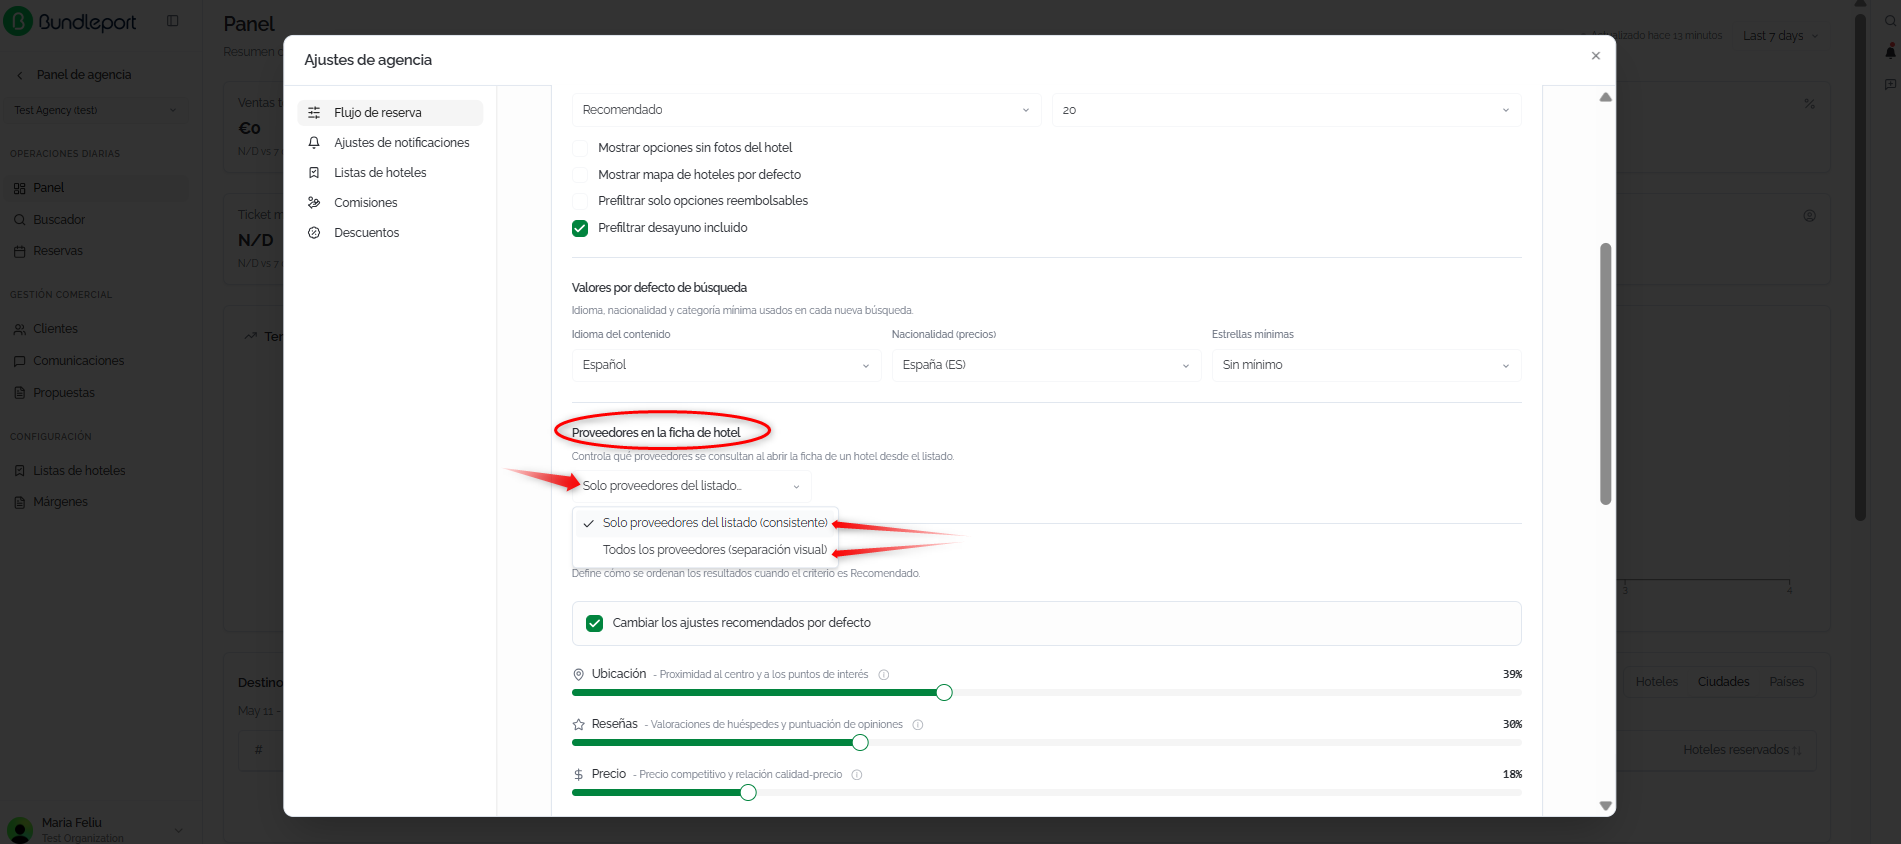Open the Last 7 days range dropdown
Viewport: 1901px width, 844px height.
point(1780,36)
